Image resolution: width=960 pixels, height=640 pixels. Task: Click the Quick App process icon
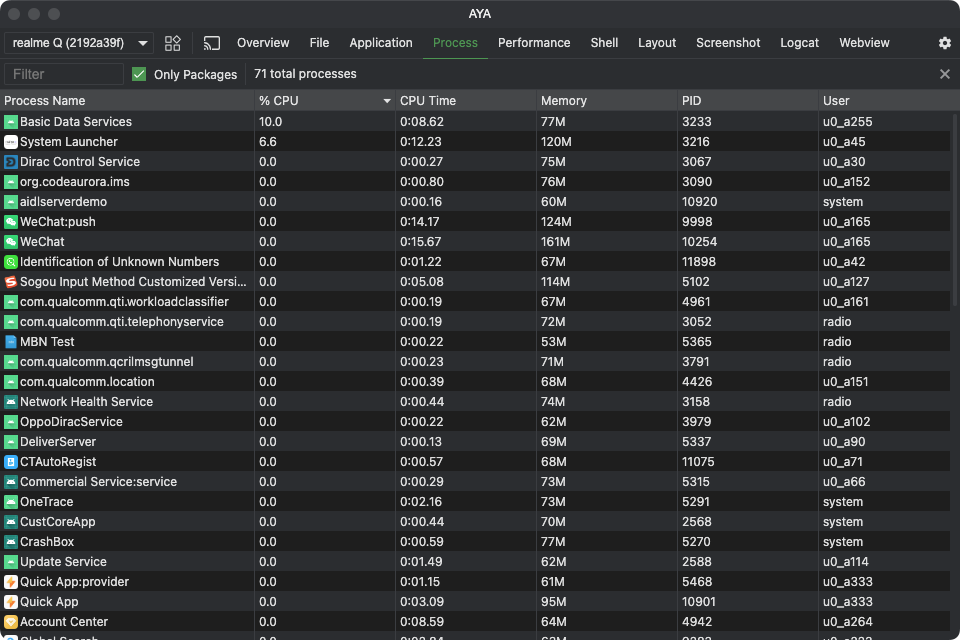click(10, 602)
